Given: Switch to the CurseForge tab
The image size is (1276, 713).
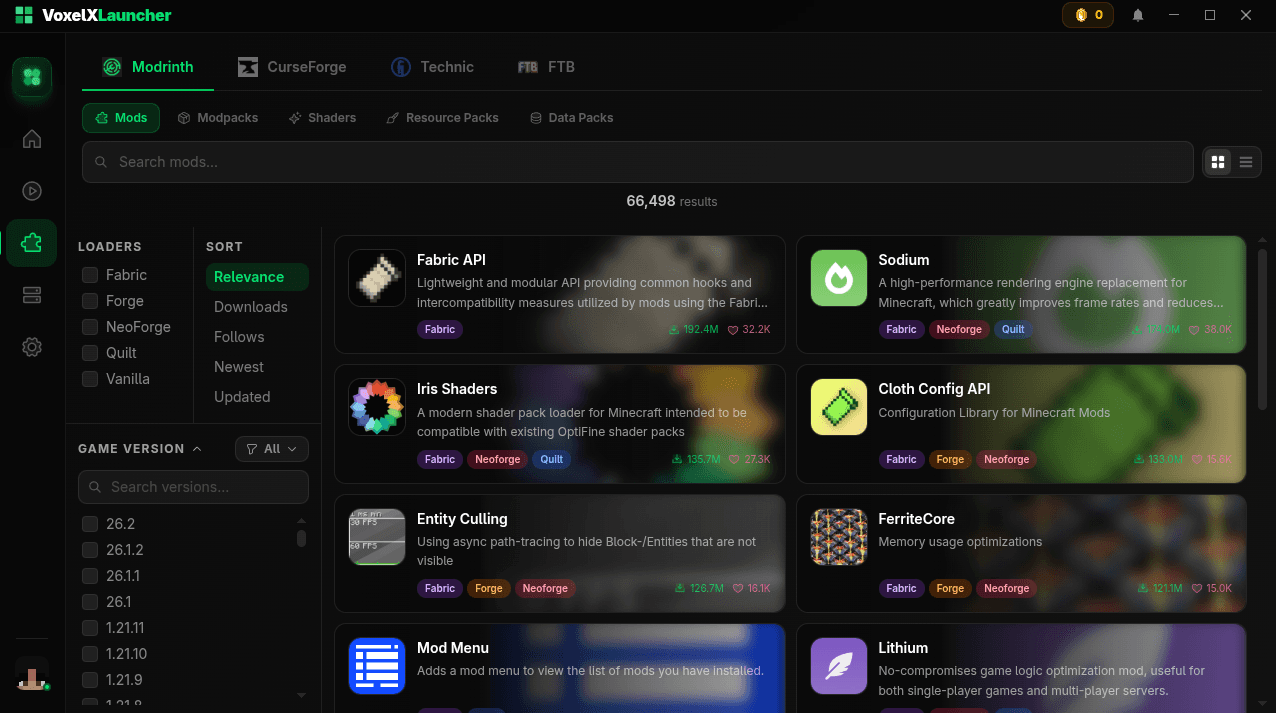Looking at the screenshot, I should point(292,67).
